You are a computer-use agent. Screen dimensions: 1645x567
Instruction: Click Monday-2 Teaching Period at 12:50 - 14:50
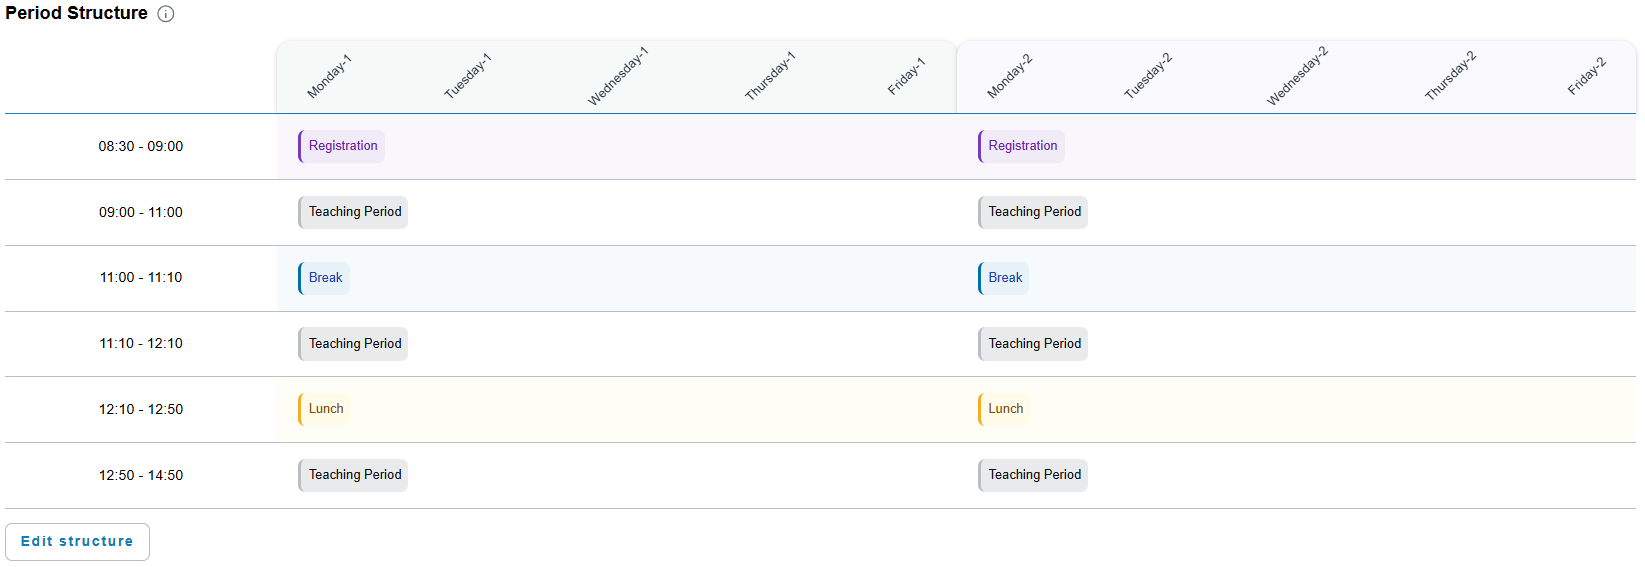1033,475
